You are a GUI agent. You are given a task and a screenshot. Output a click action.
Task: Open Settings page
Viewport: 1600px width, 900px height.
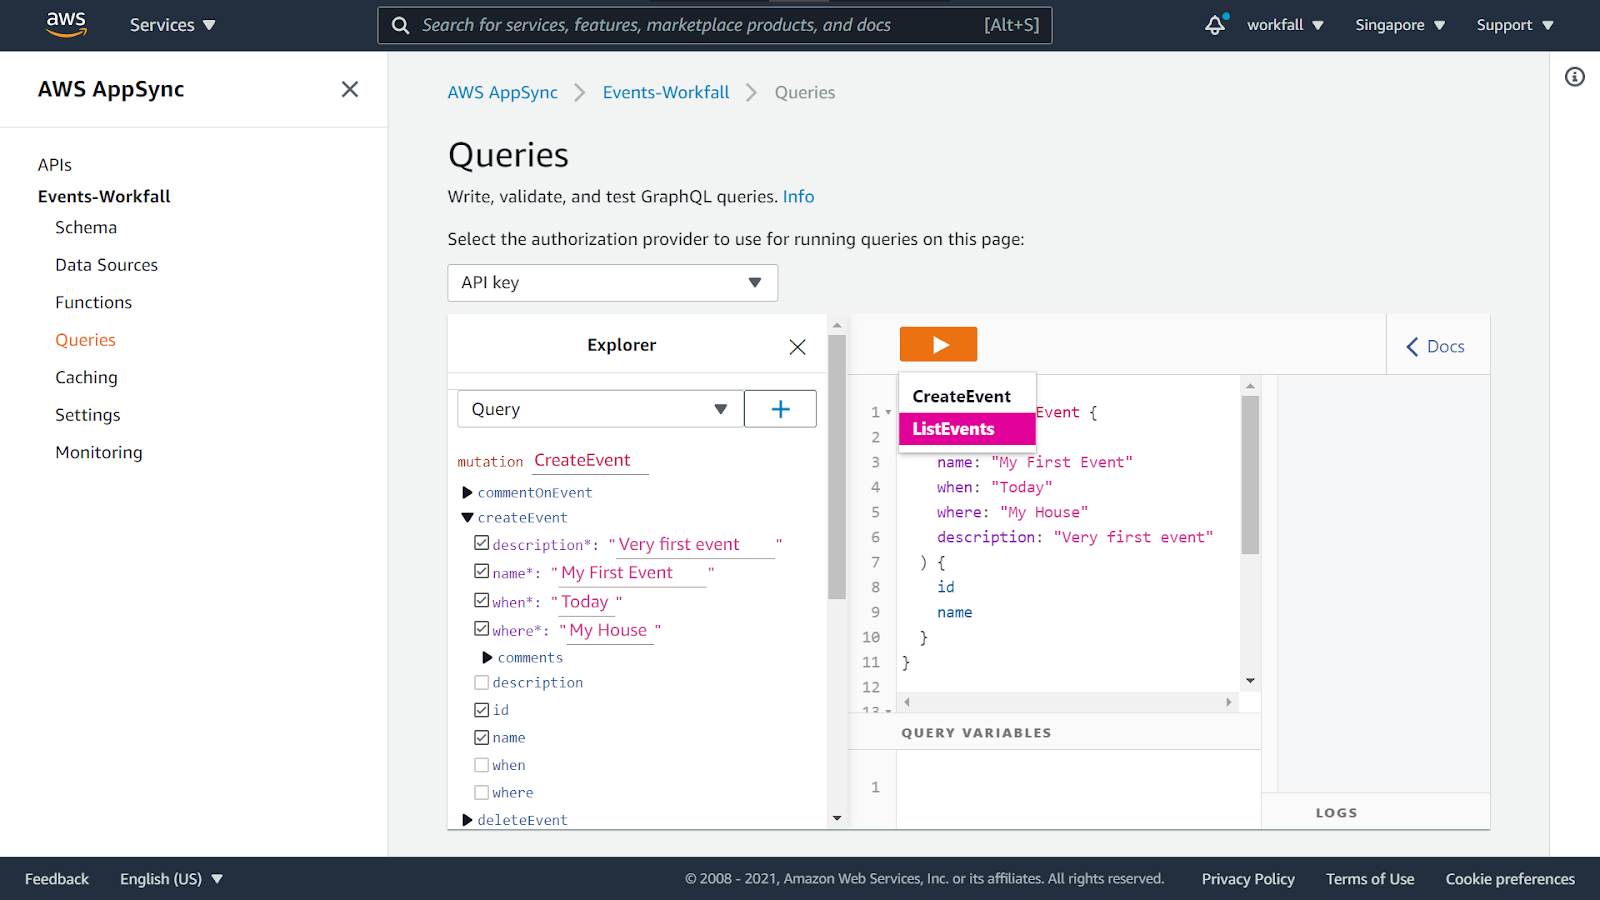tap(88, 415)
